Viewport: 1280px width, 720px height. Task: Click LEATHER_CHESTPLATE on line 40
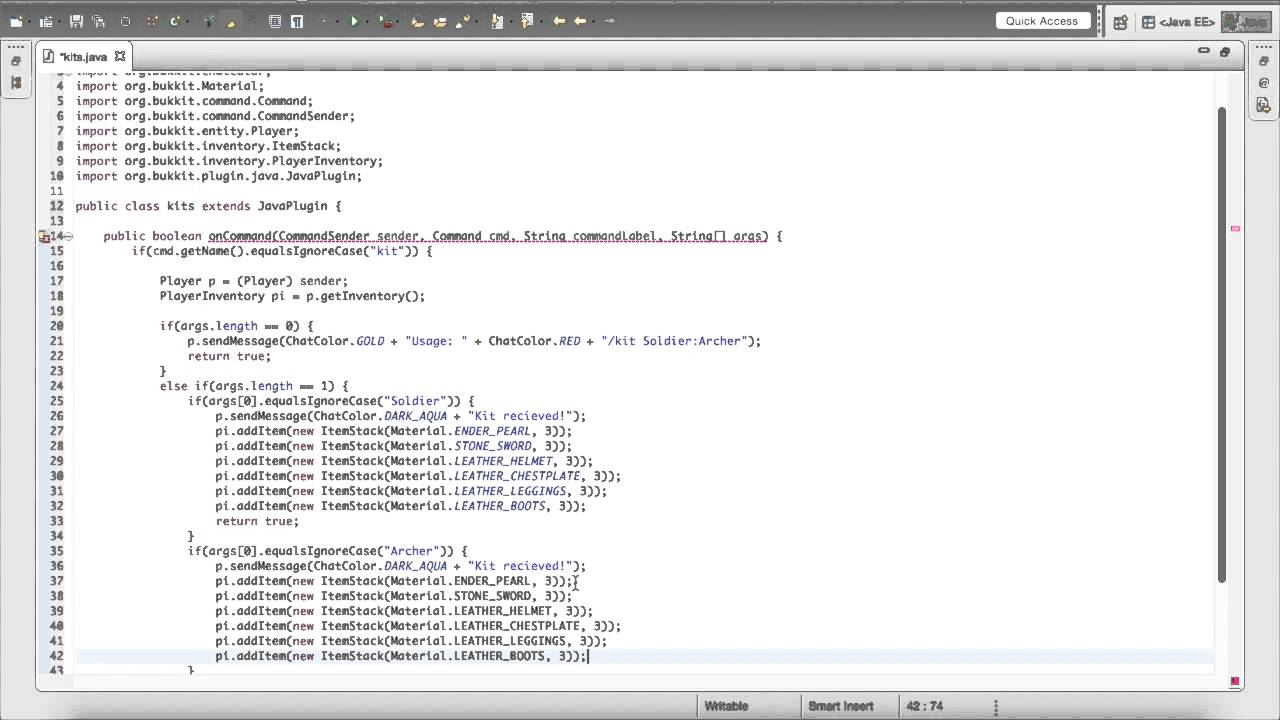click(x=516, y=626)
